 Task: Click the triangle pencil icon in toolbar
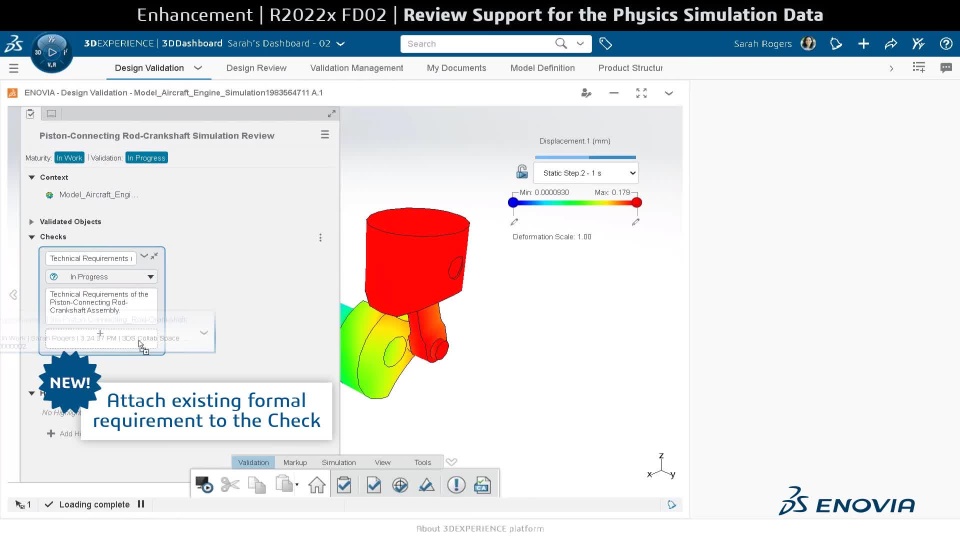point(427,485)
